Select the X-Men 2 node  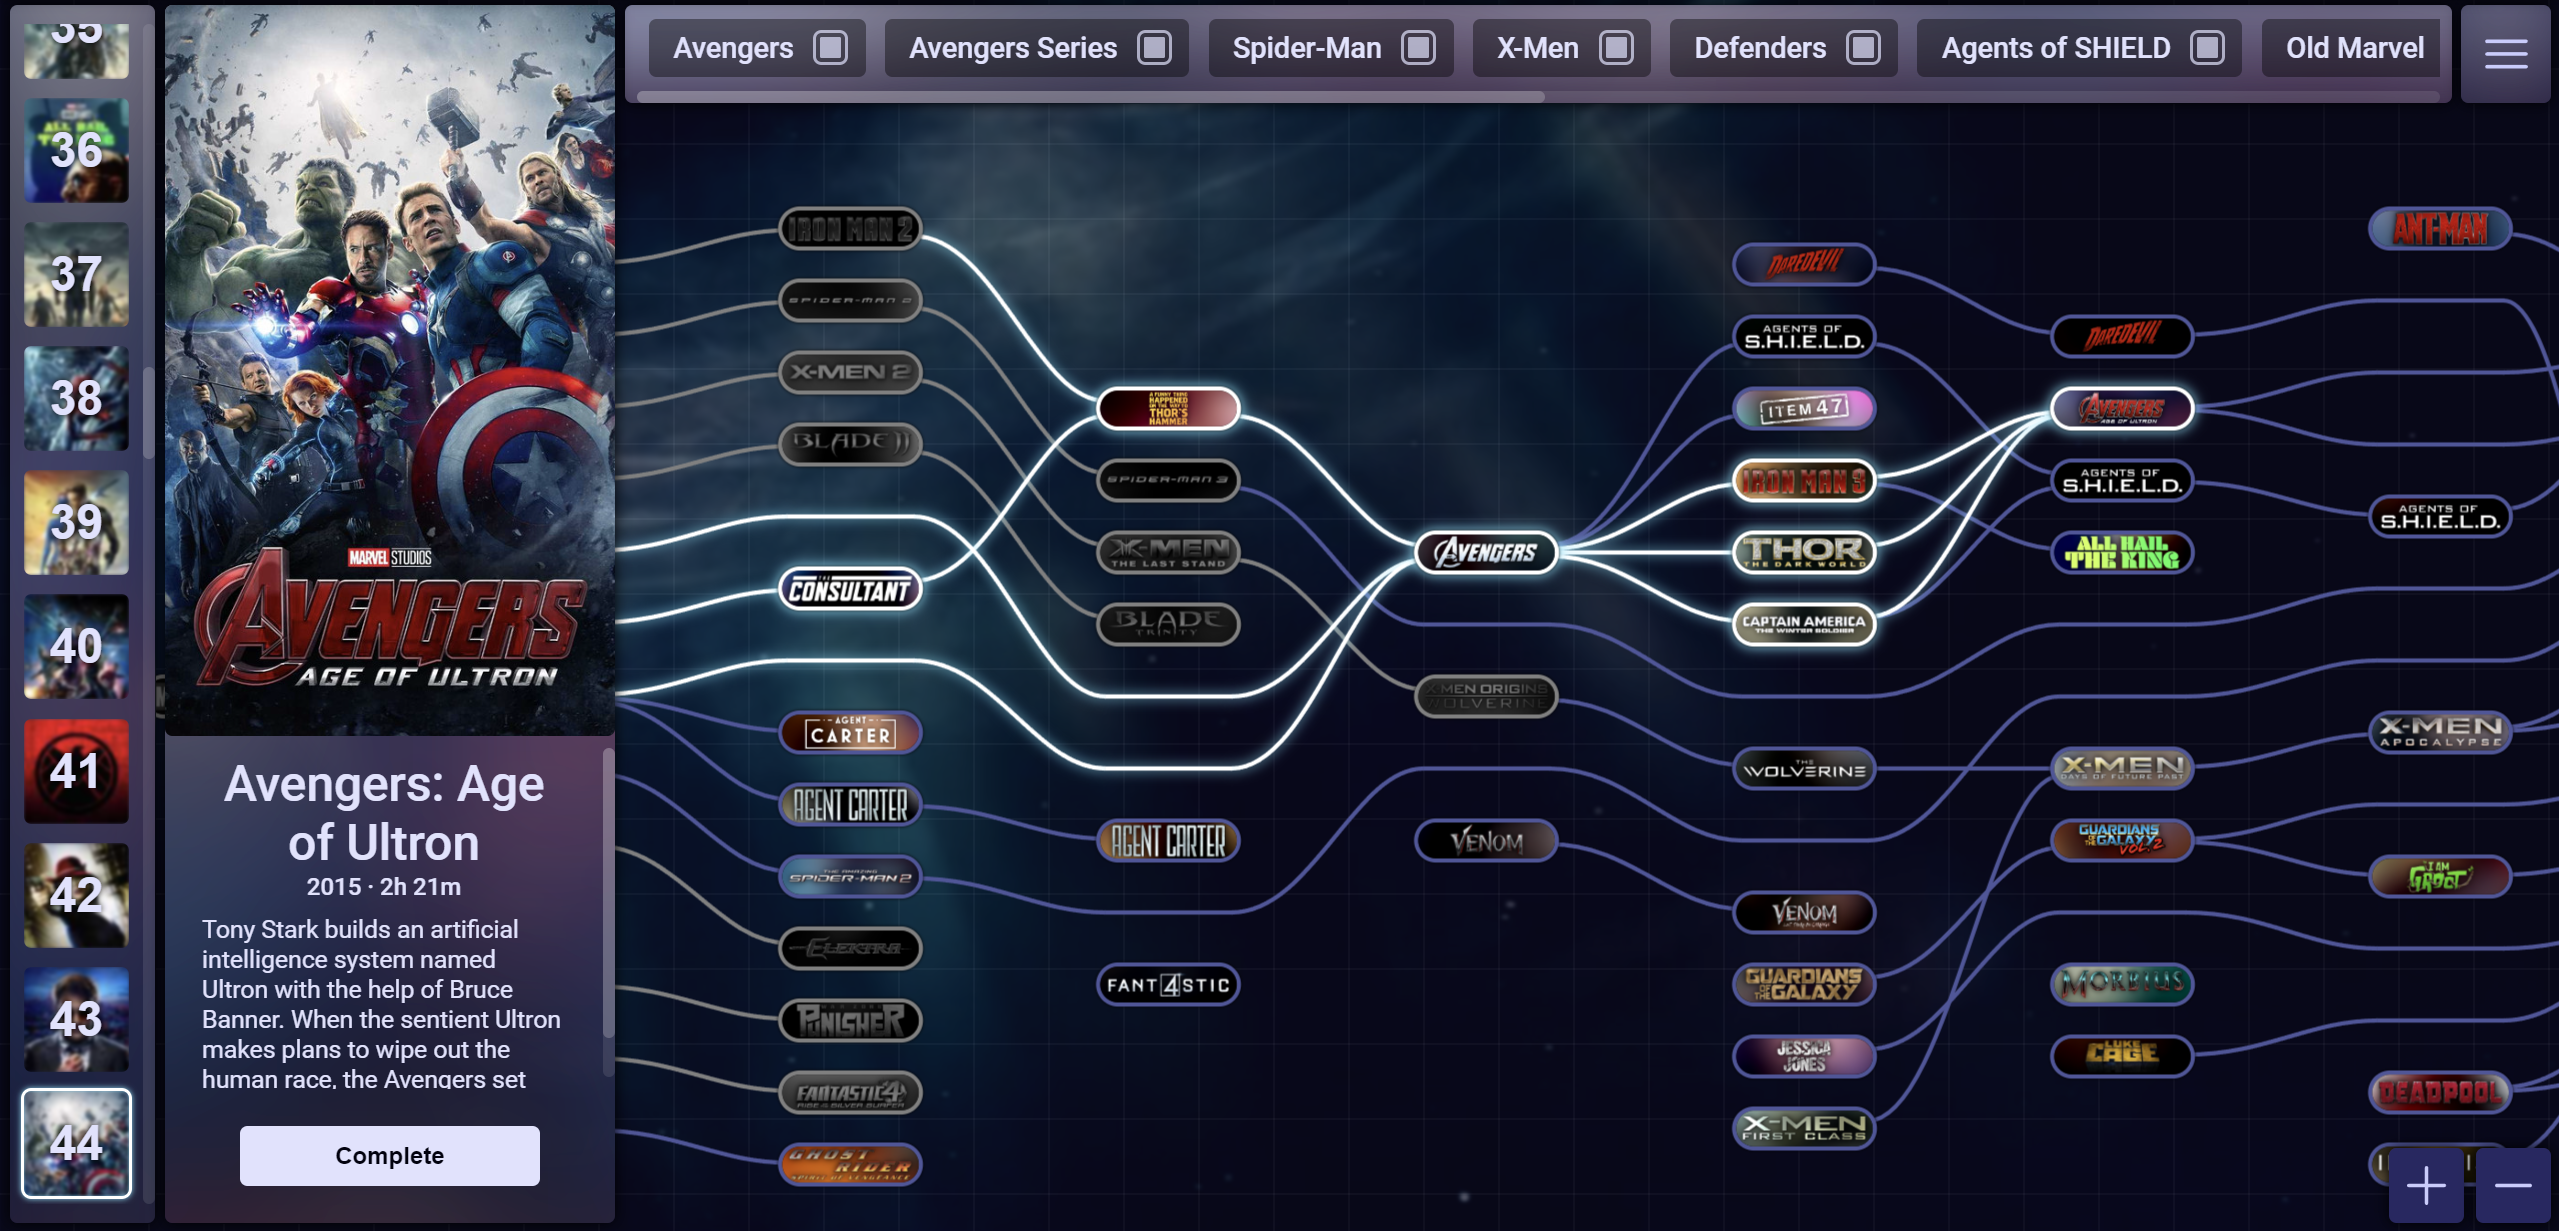(850, 372)
